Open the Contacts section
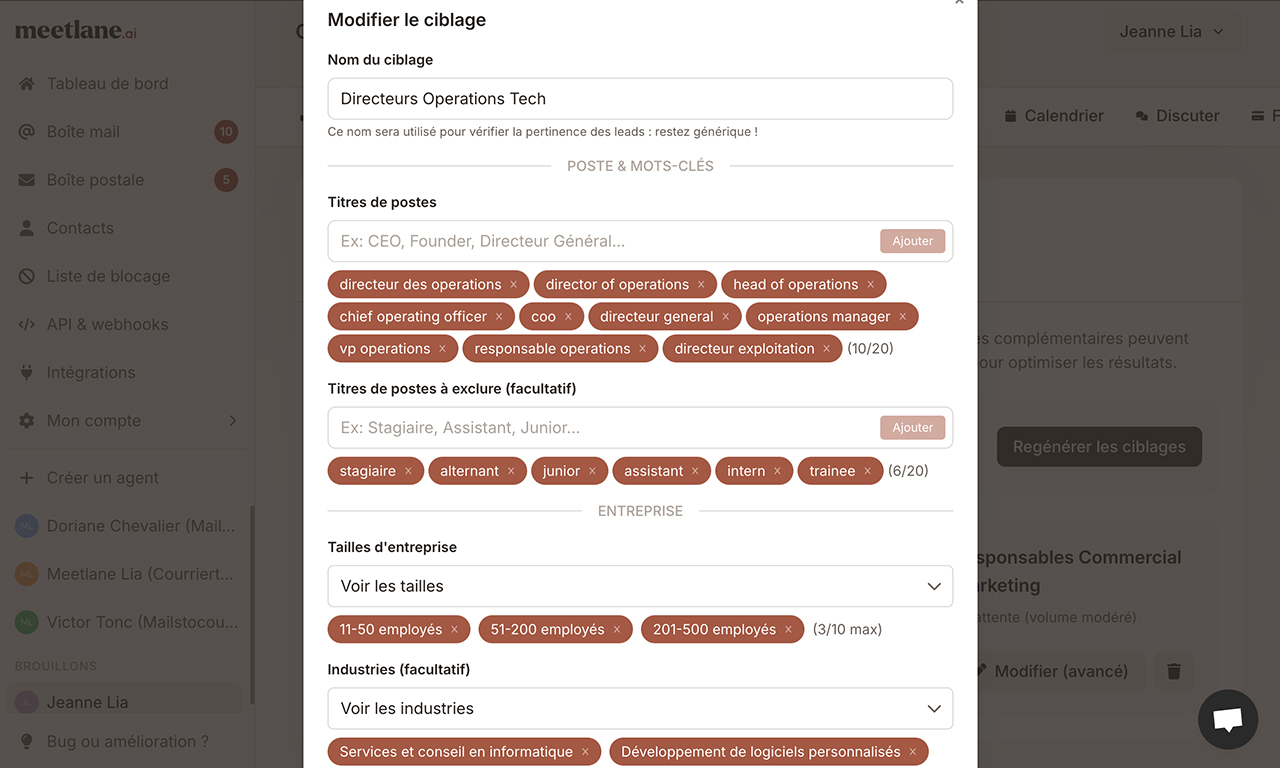This screenshot has height=768, width=1280. pyautogui.click(x=81, y=227)
